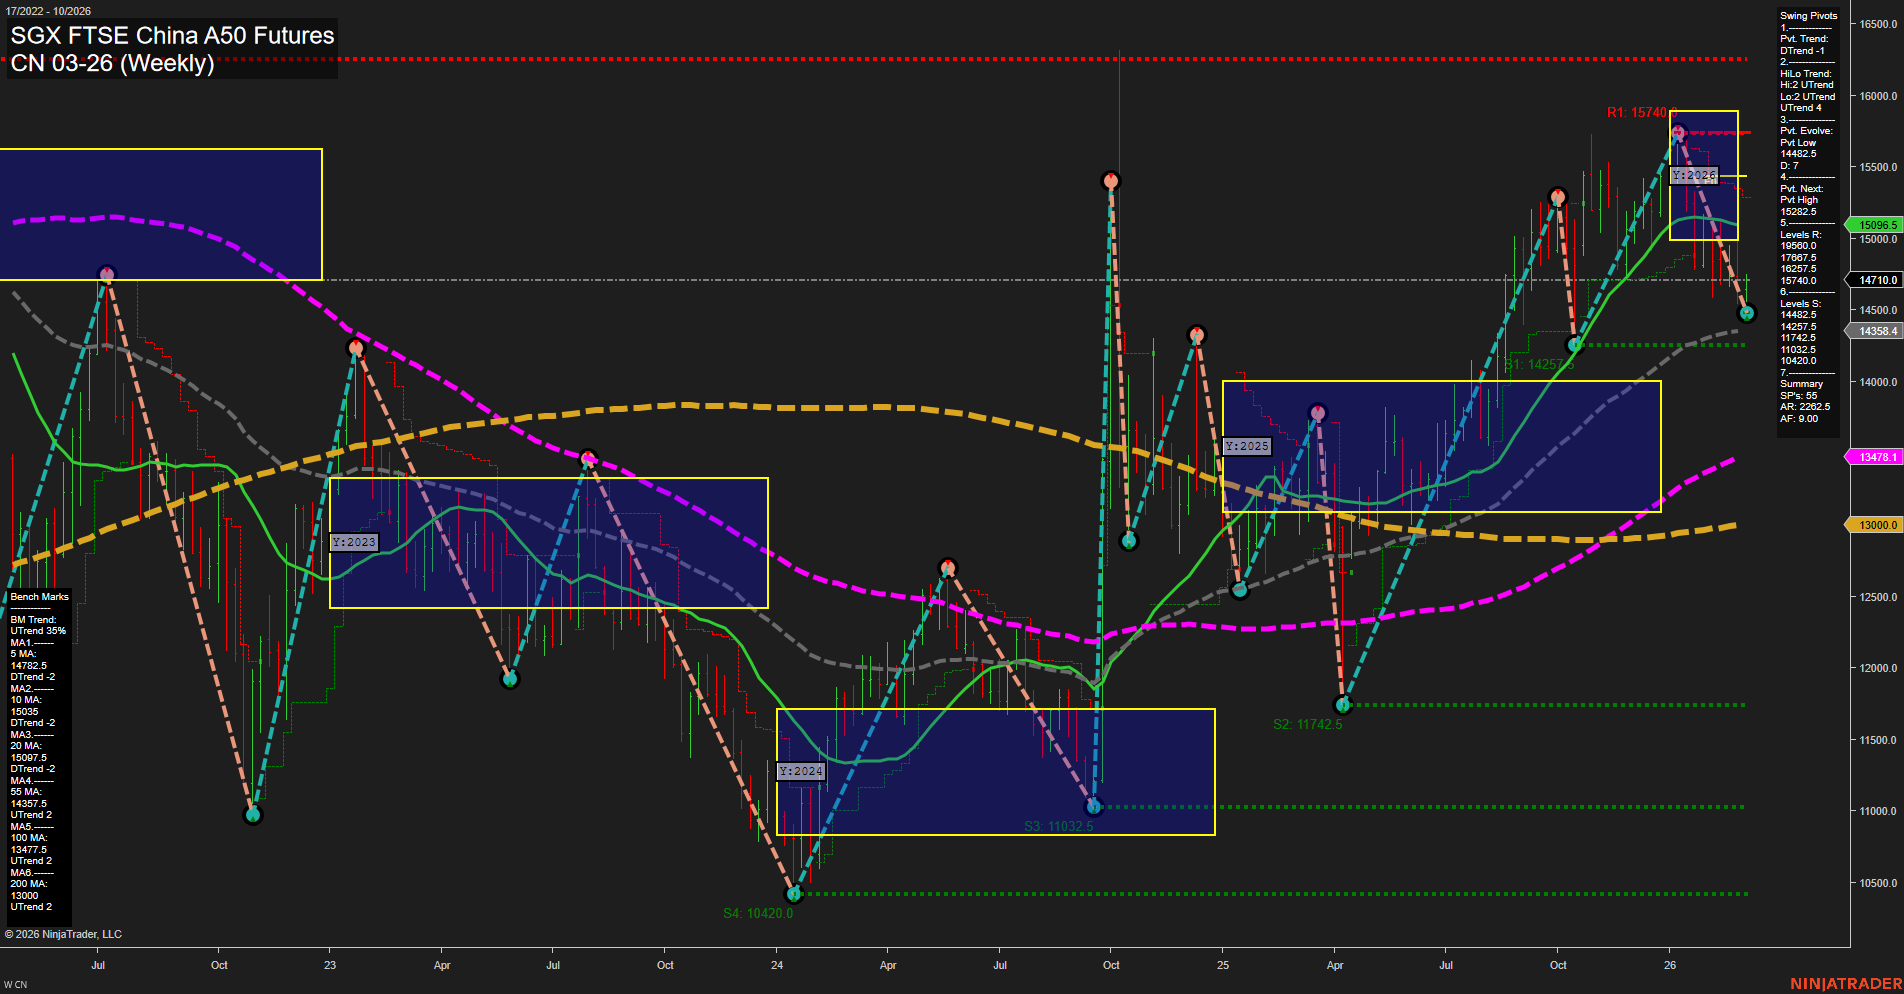Toggle the Y:2026 highlighted region label

point(1695,175)
